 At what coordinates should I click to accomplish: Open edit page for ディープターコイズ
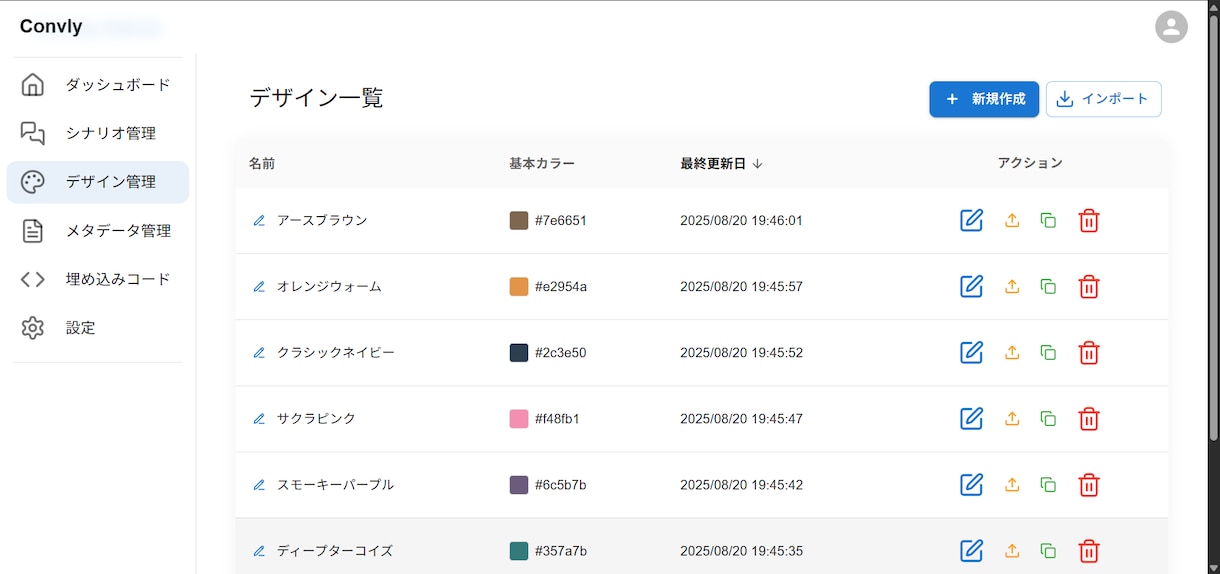[x=971, y=550]
